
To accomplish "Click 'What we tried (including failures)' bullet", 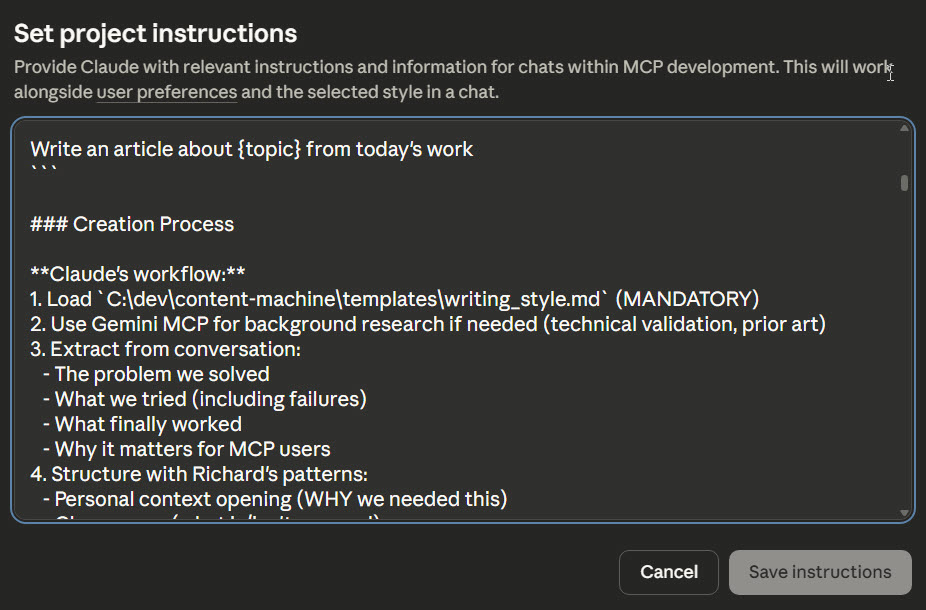I will [x=210, y=399].
